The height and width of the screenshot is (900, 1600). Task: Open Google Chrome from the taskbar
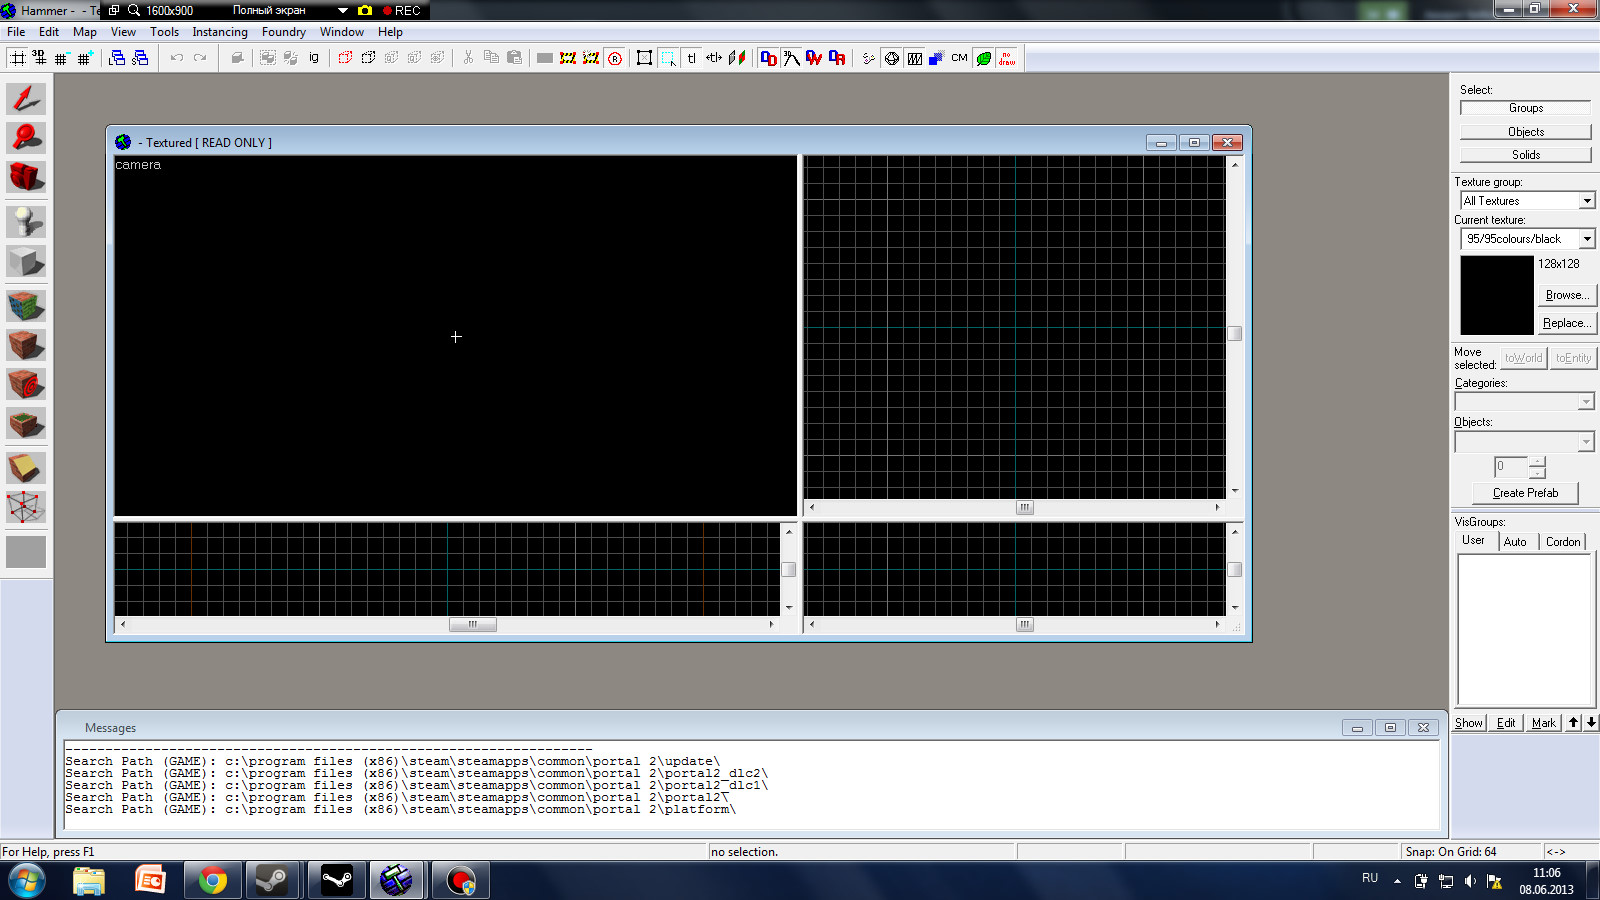tap(212, 880)
